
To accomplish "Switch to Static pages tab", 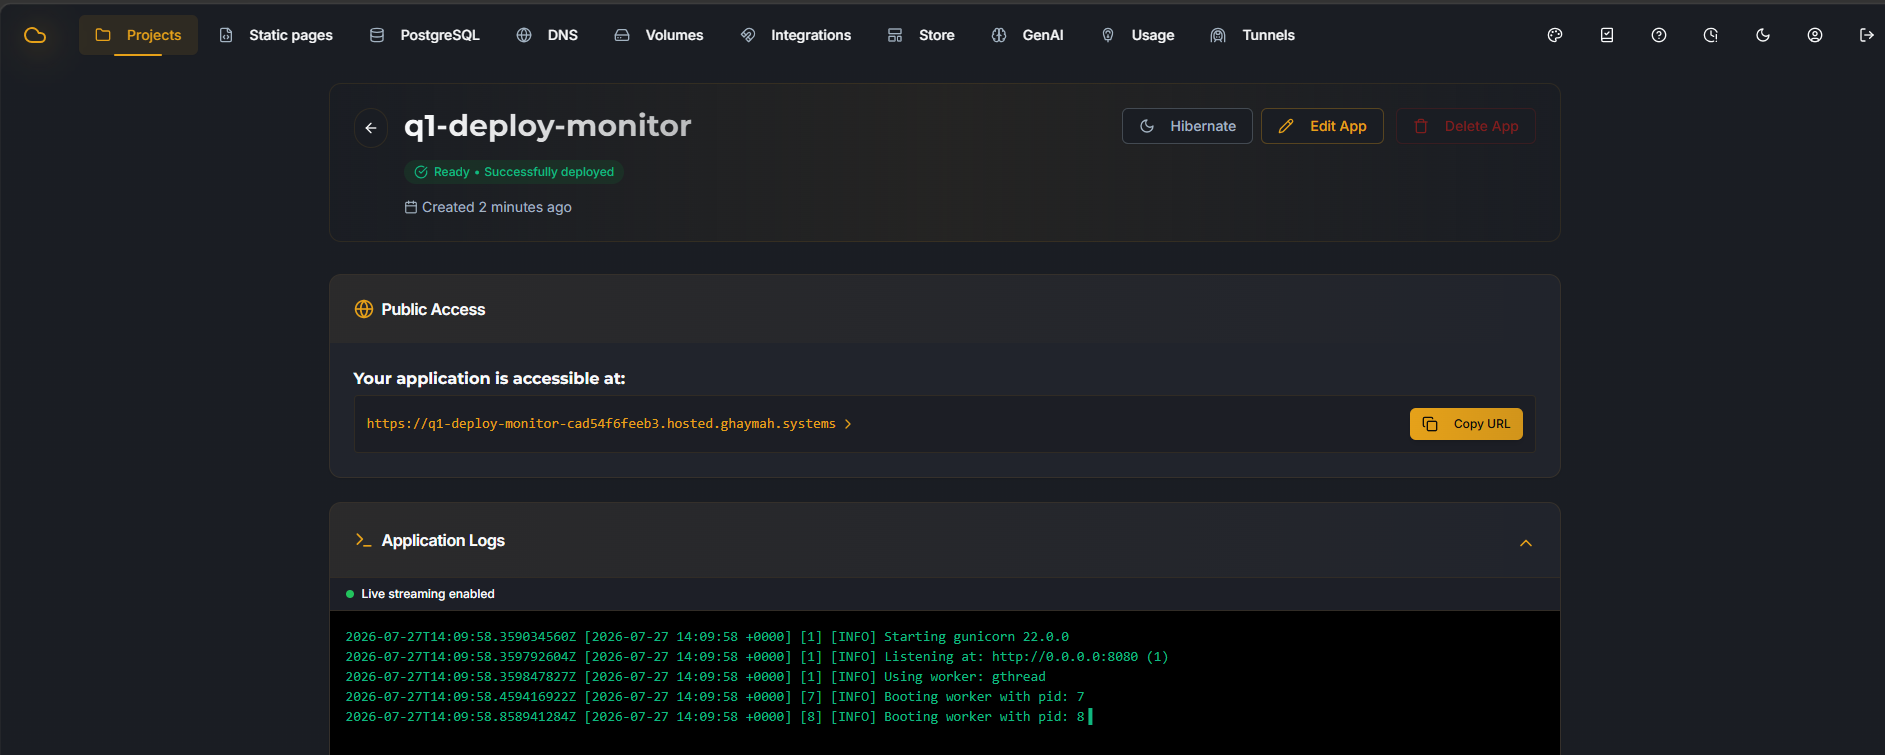I will coord(276,35).
